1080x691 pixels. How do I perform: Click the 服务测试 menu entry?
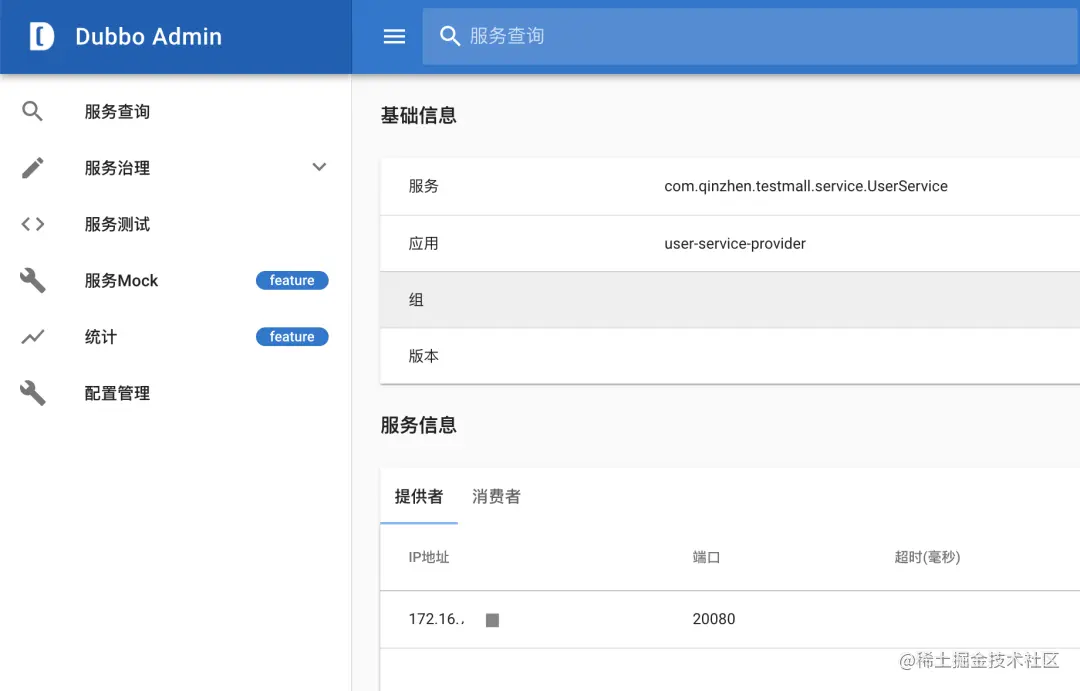point(118,224)
